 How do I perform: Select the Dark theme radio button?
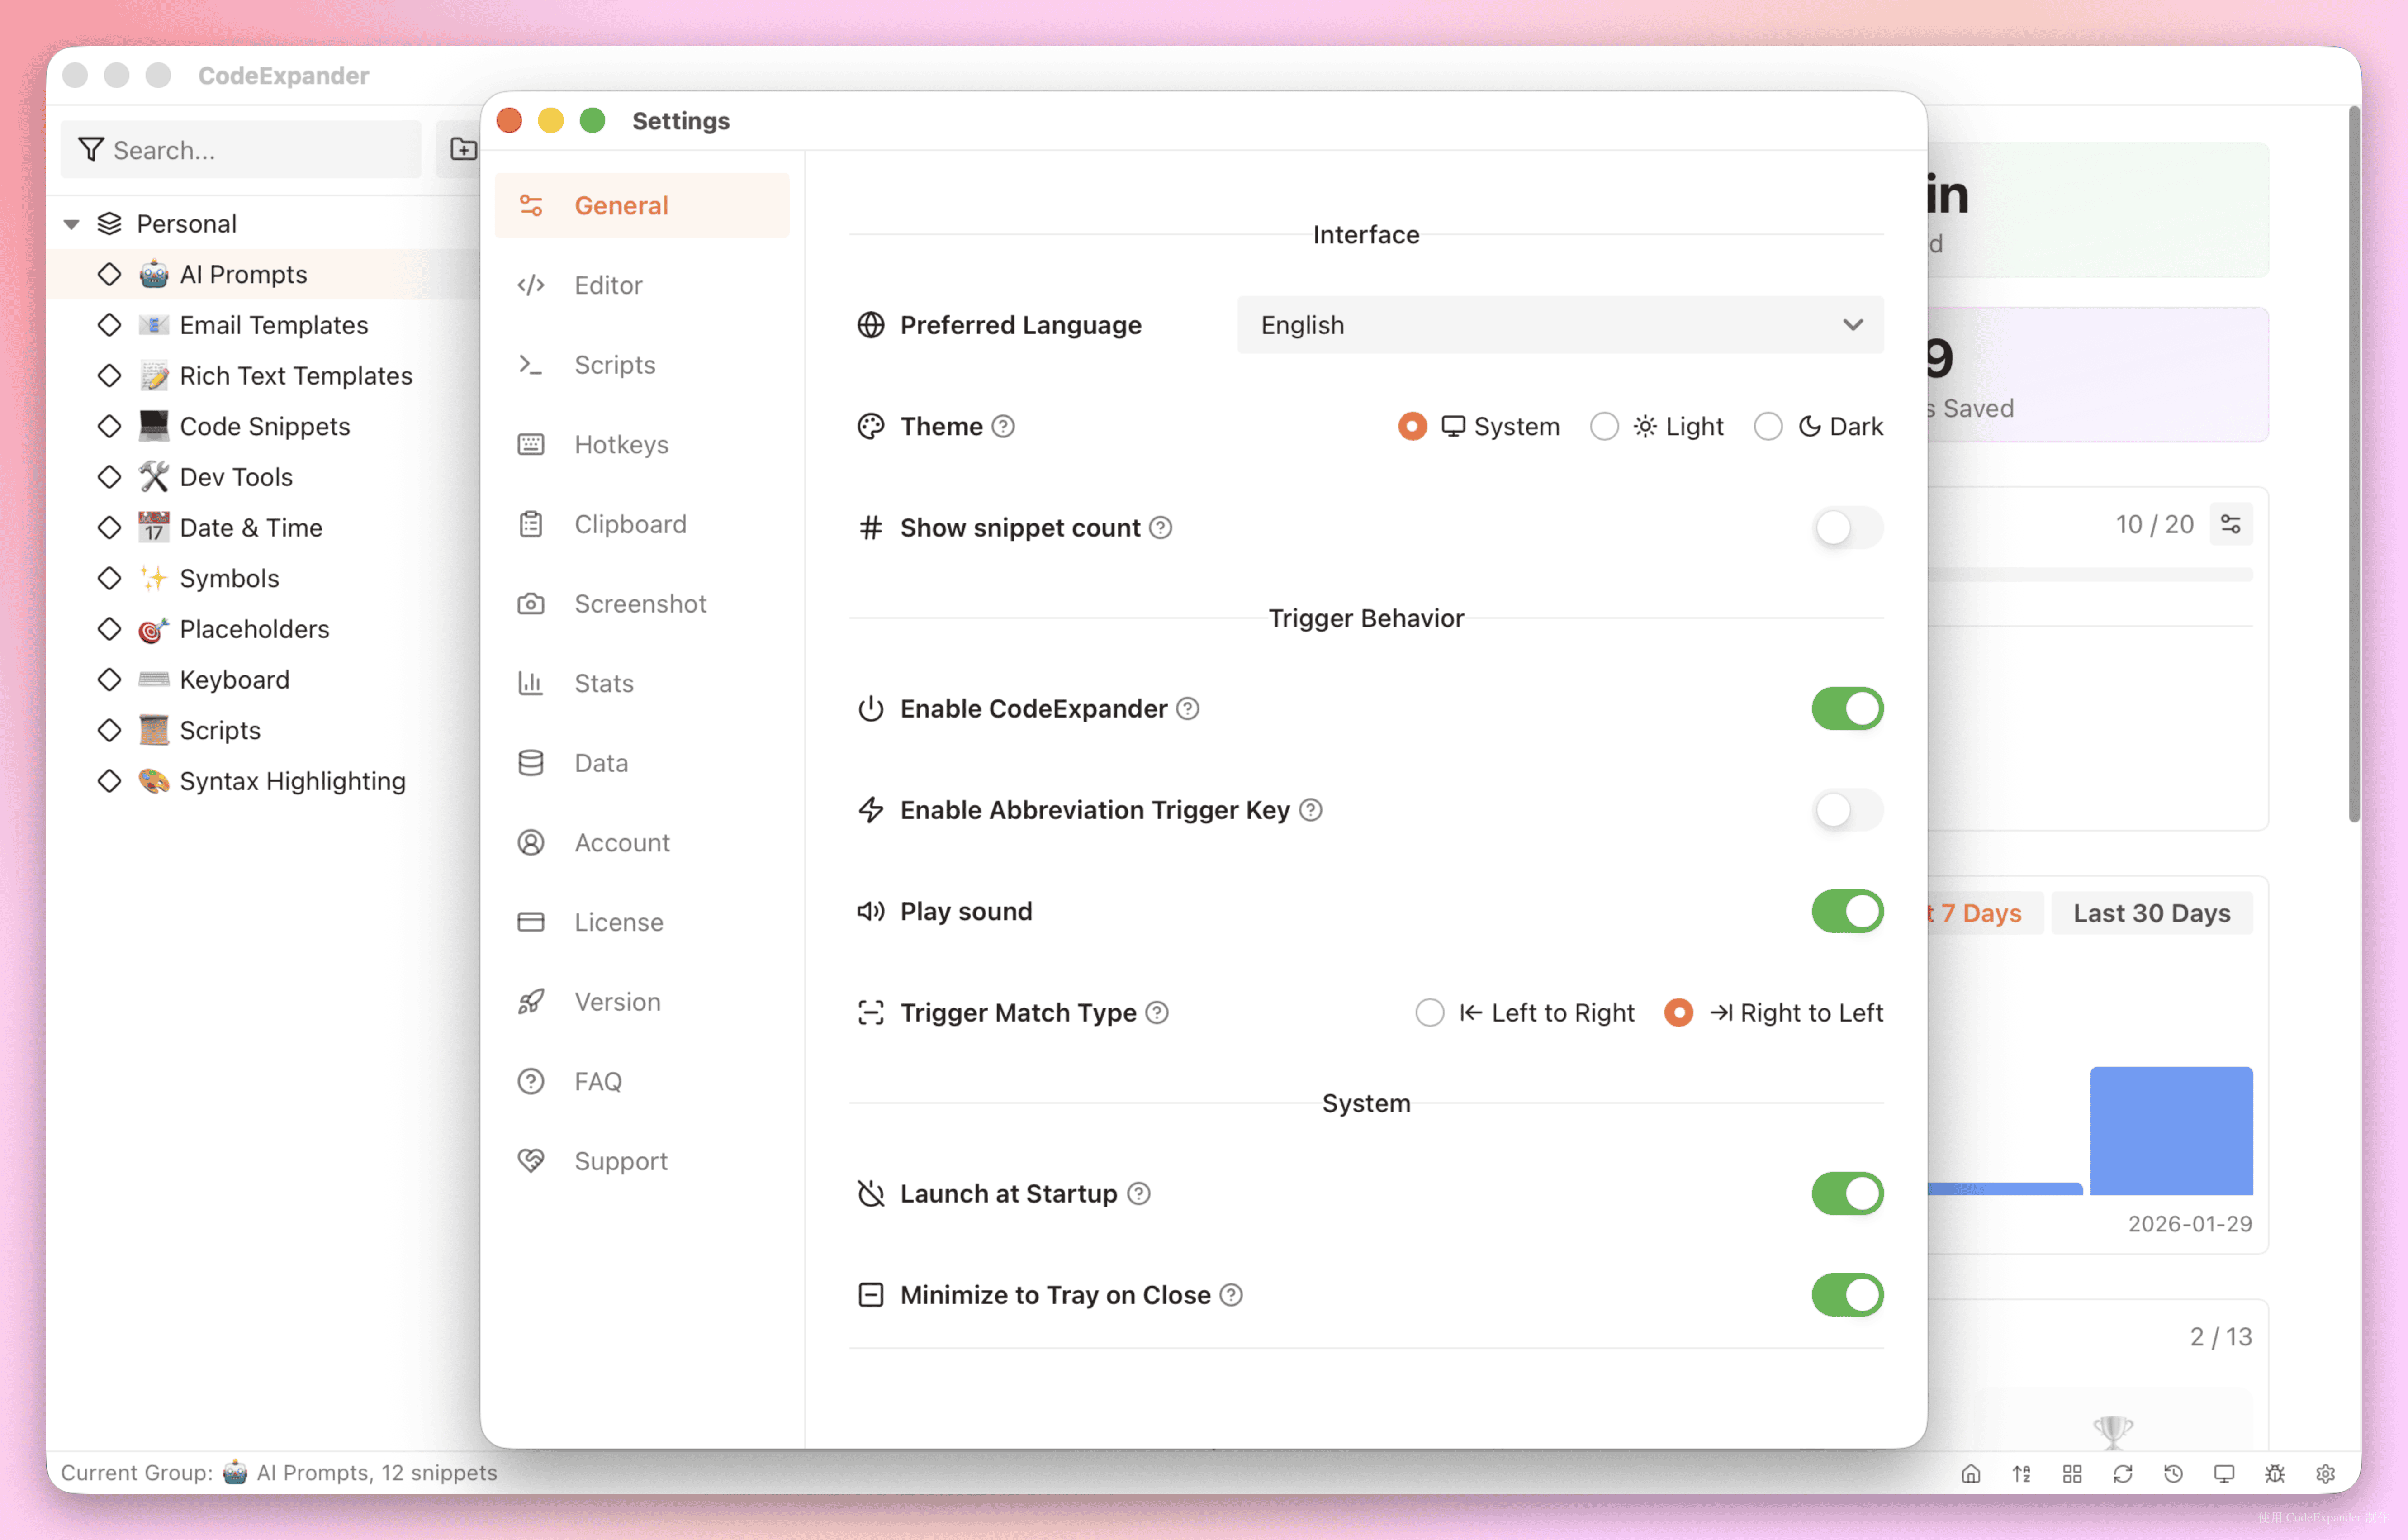(1768, 426)
